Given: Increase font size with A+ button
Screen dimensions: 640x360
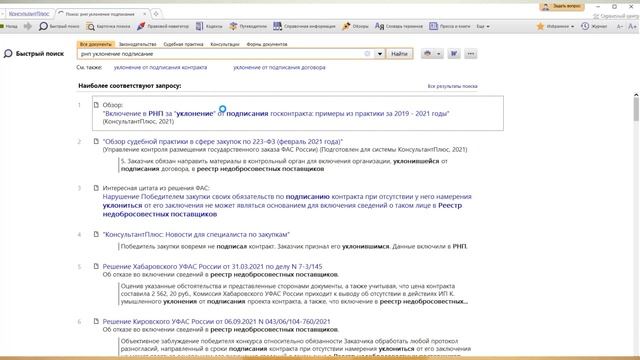Looking at the screenshot, I should [632, 27].
